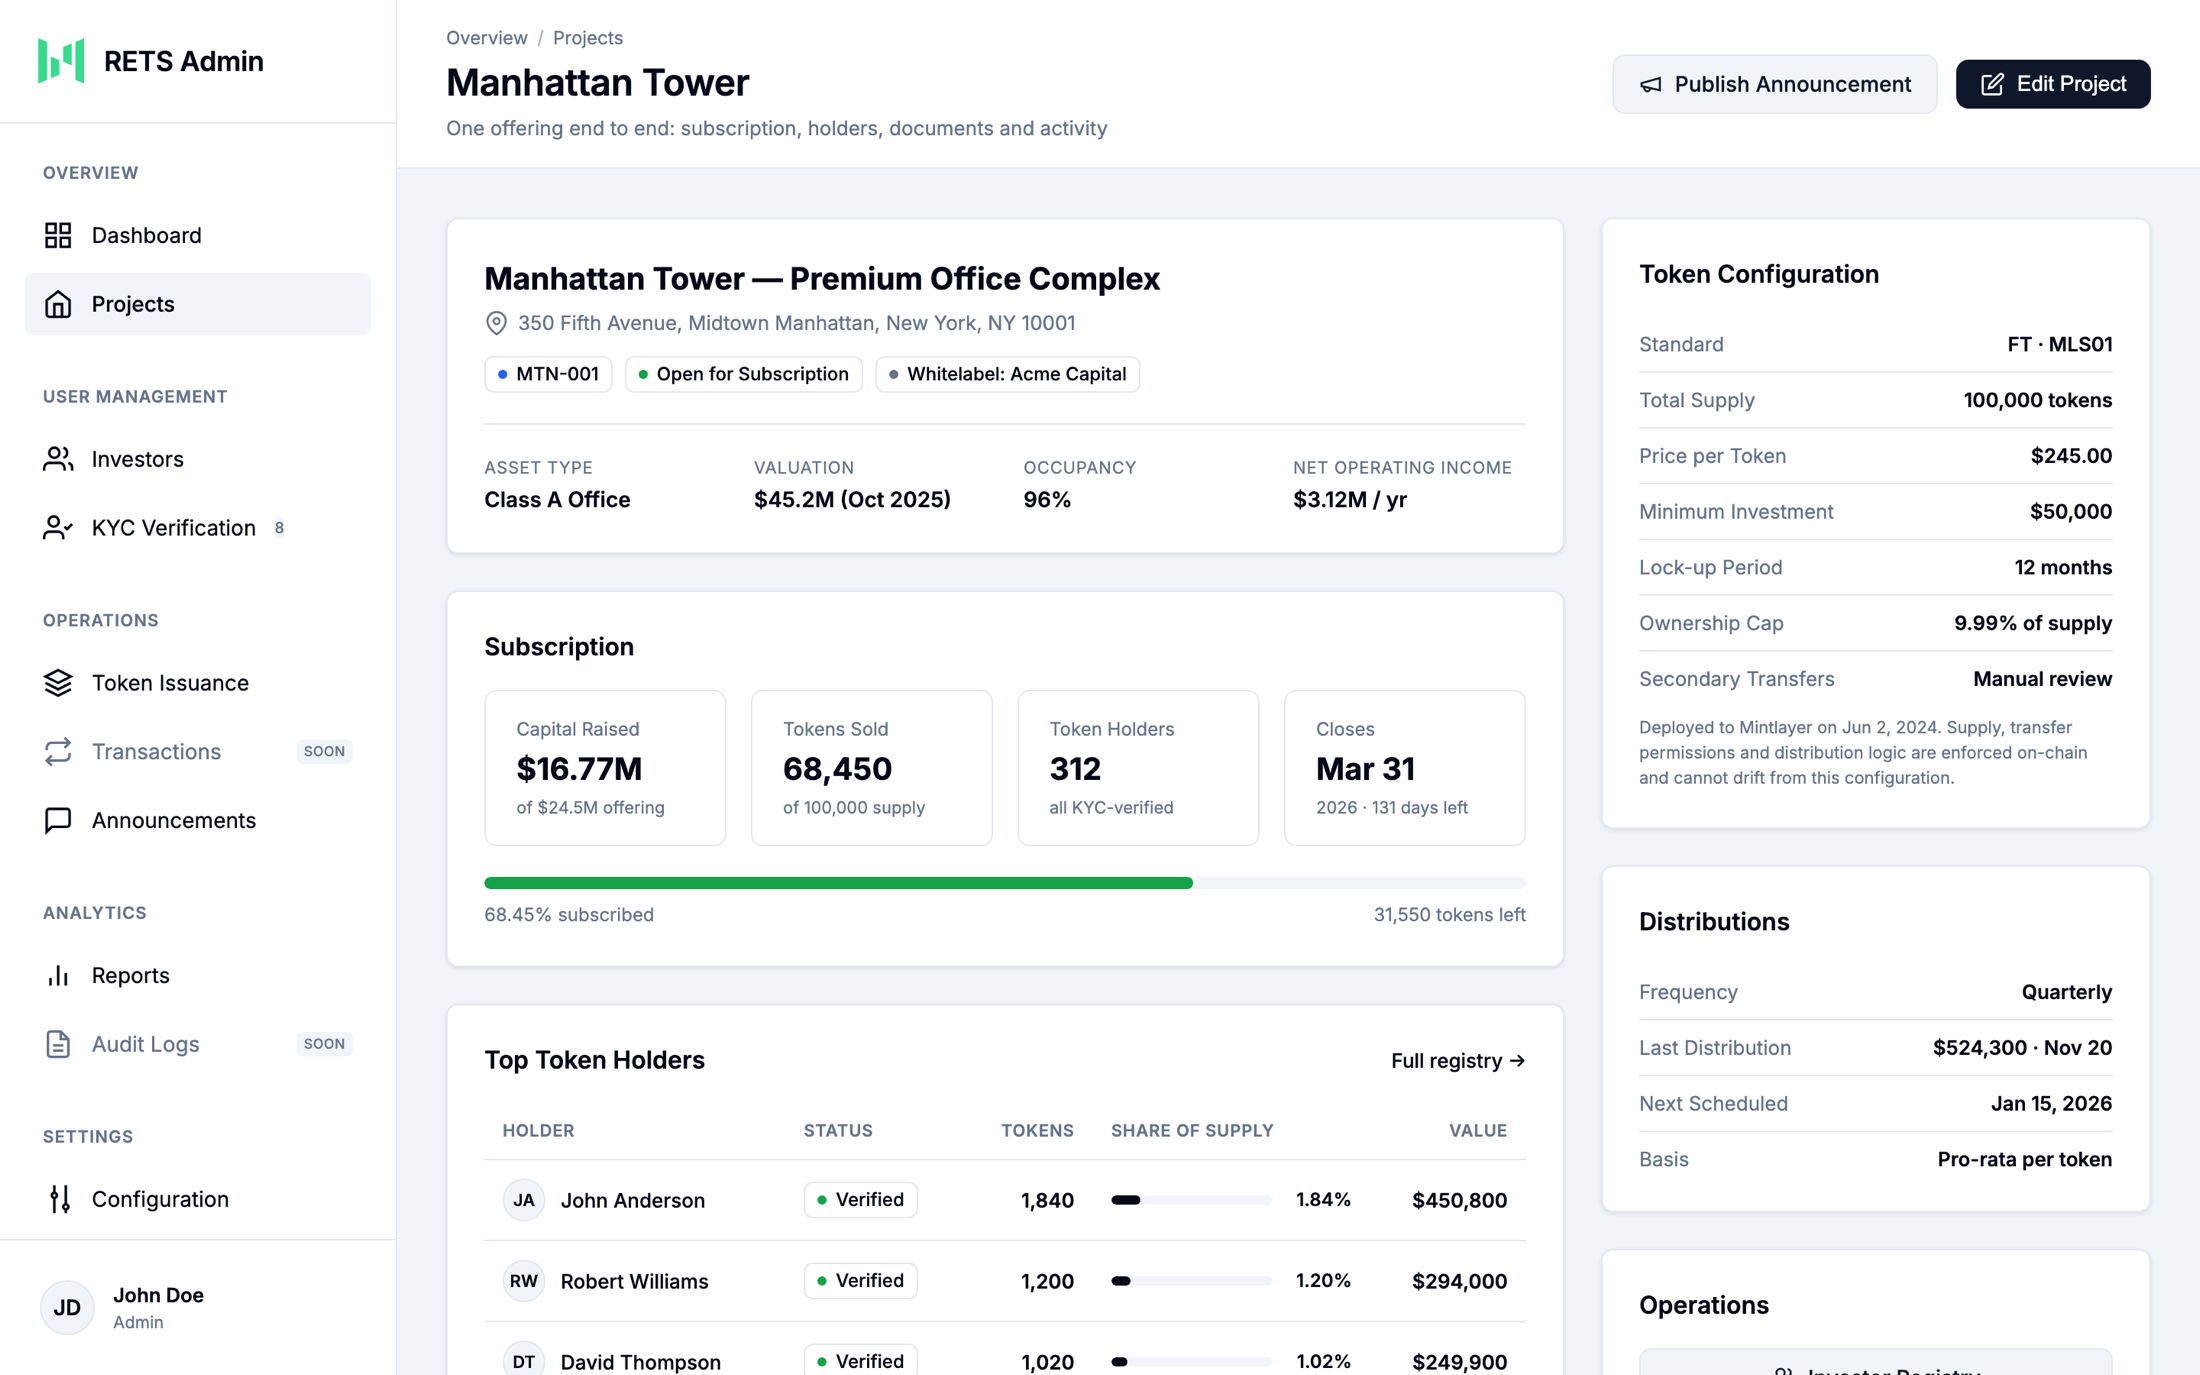Open the Dashboard page

198,235
